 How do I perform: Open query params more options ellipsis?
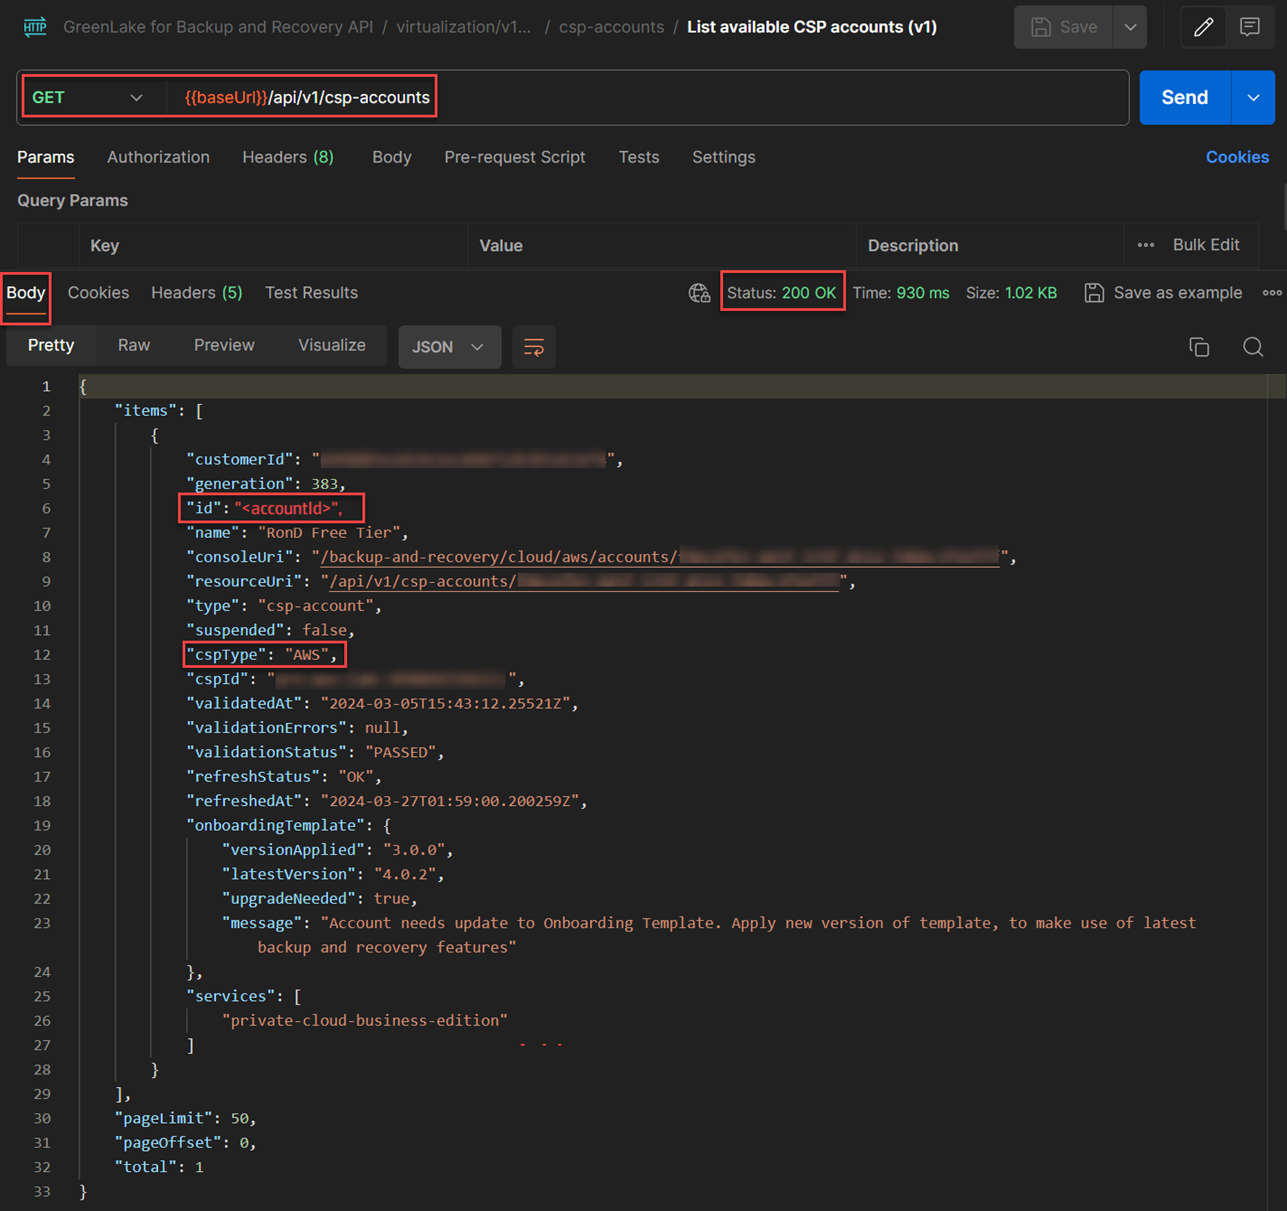(1146, 245)
